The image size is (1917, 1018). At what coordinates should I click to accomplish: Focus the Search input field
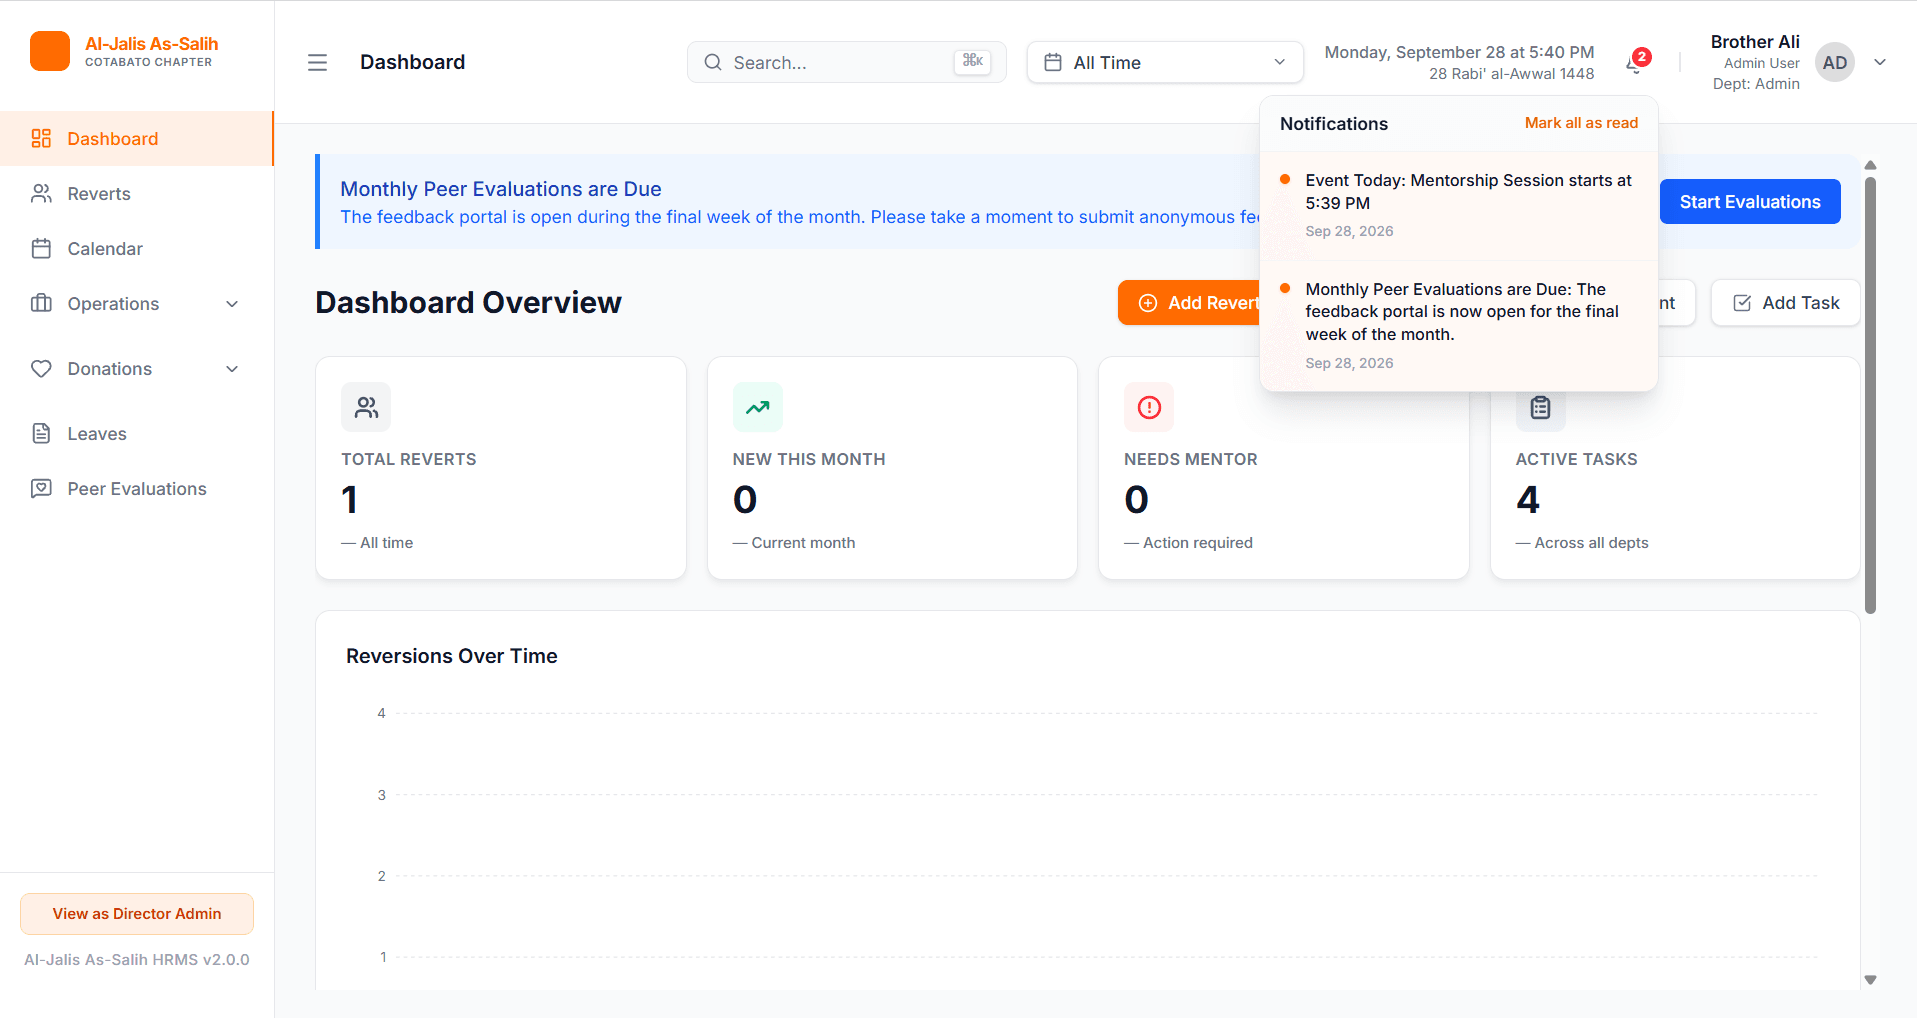pyautogui.click(x=846, y=62)
